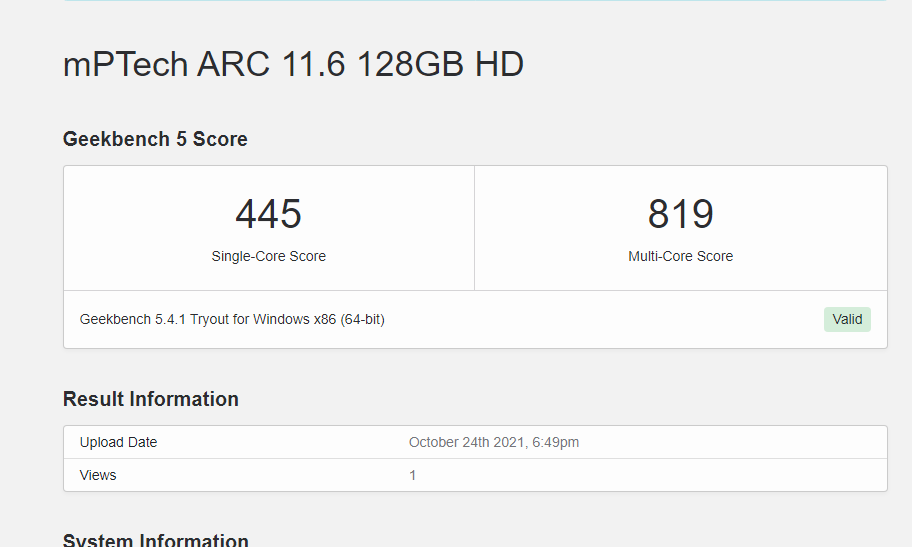Click the views count value 1

412,475
